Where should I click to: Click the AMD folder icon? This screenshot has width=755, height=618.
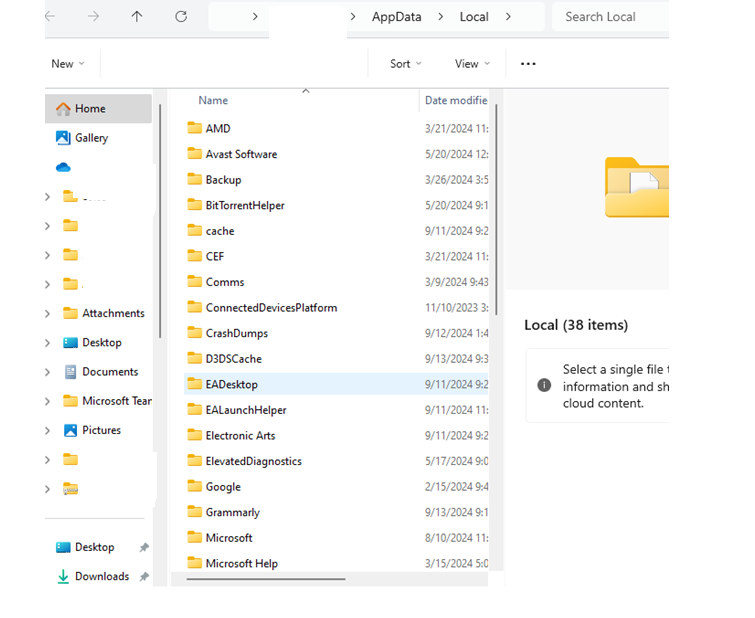195,128
